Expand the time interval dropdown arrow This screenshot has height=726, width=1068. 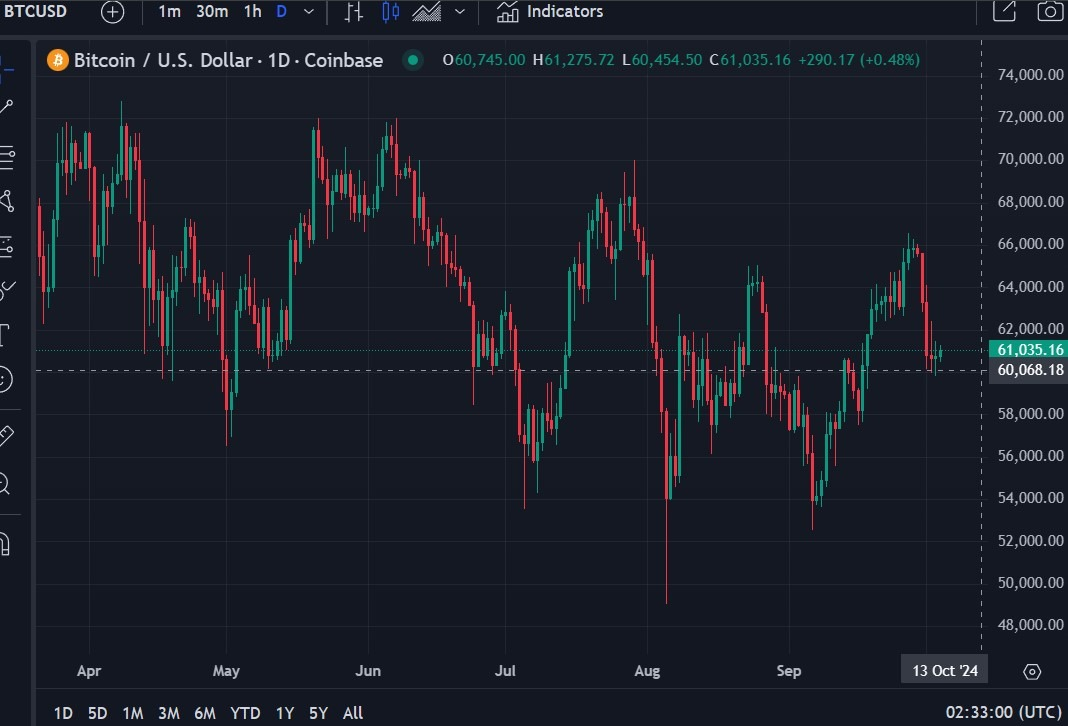coord(309,12)
